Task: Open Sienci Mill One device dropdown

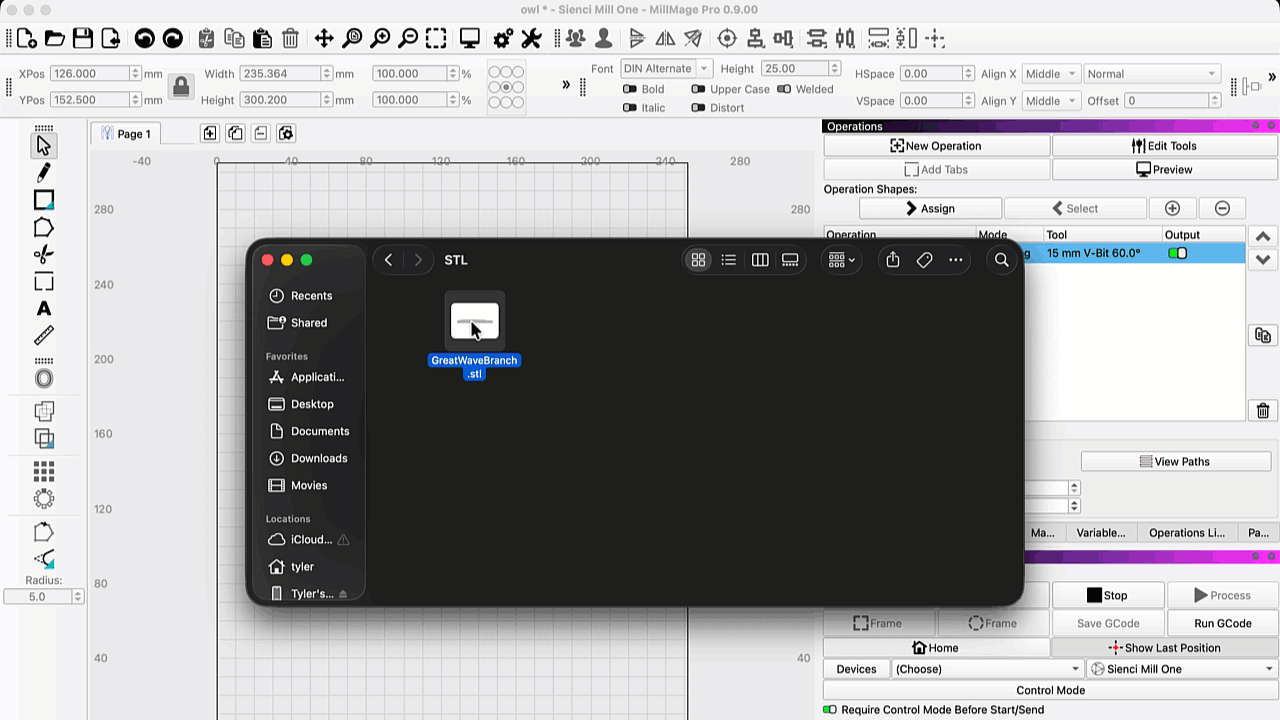Action: (x=1182, y=669)
